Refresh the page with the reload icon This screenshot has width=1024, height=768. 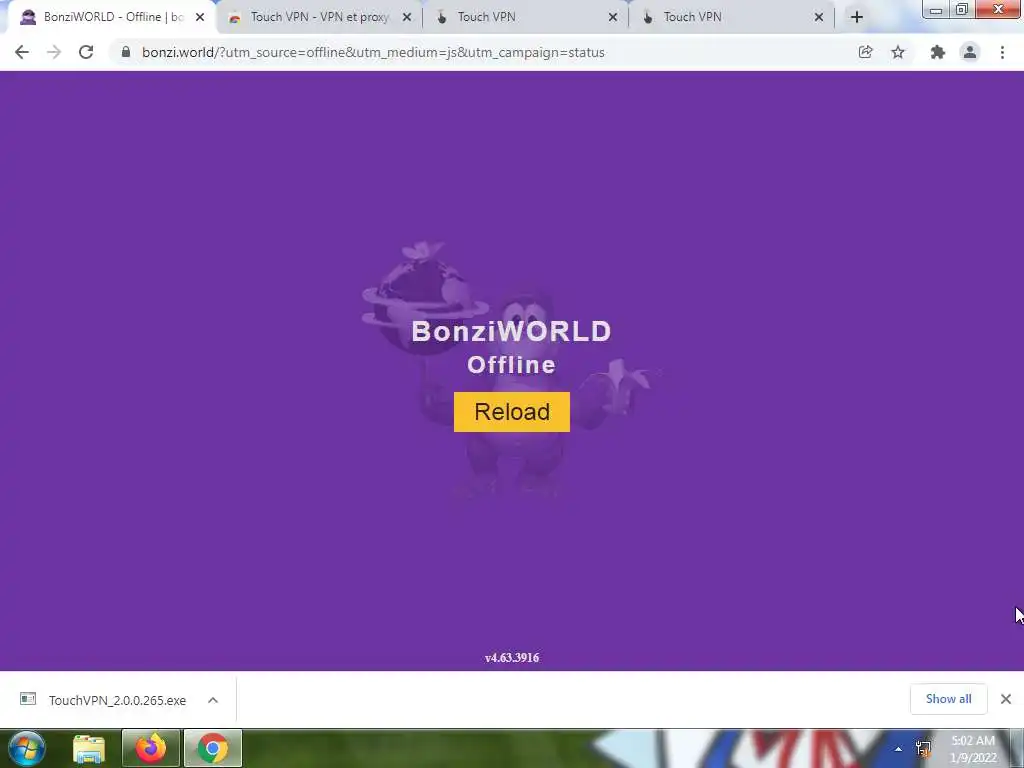[x=86, y=52]
